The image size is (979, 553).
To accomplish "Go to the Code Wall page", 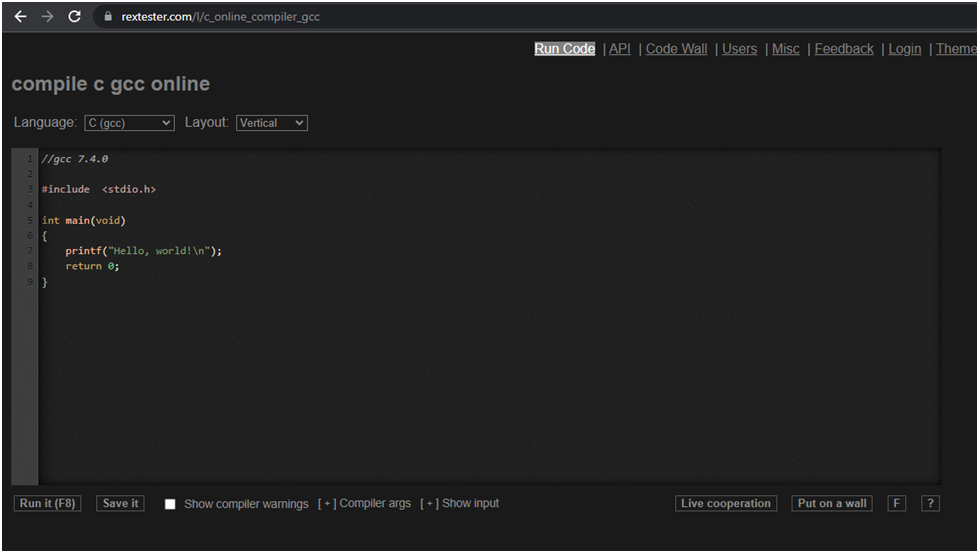I will point(676,49).
